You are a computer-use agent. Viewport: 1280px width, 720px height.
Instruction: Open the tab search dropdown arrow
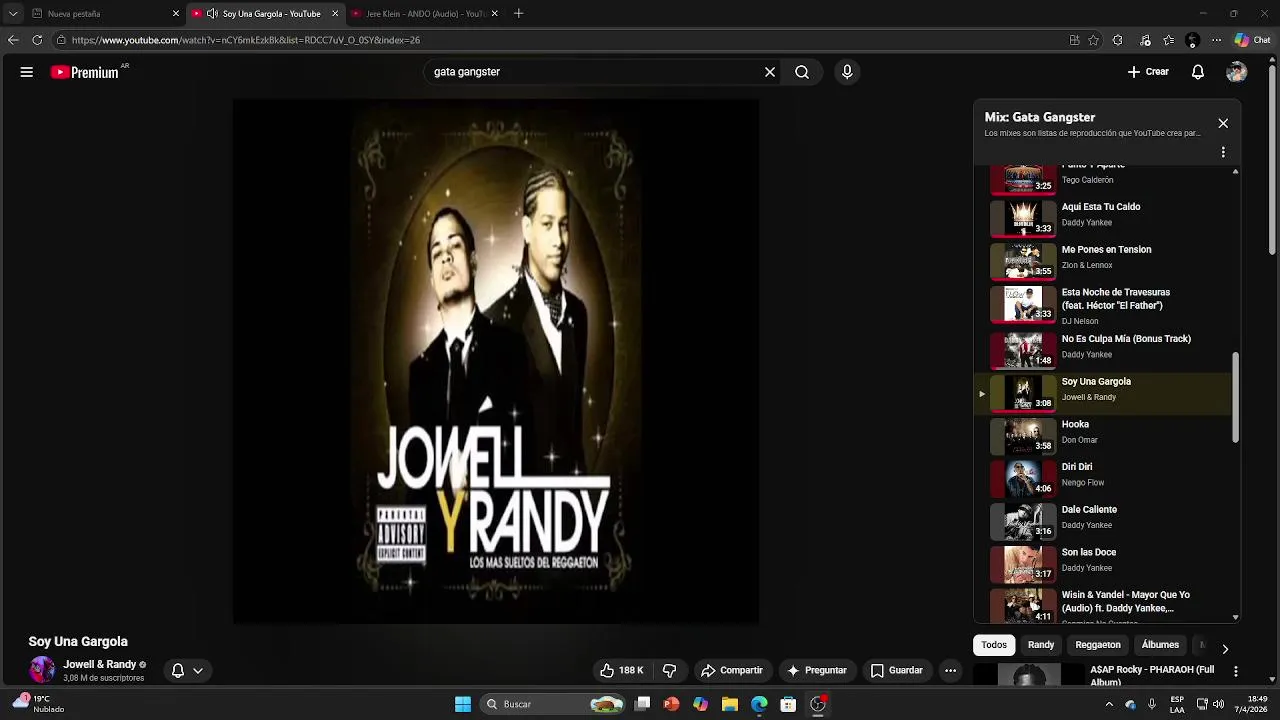tap(13, 14)
